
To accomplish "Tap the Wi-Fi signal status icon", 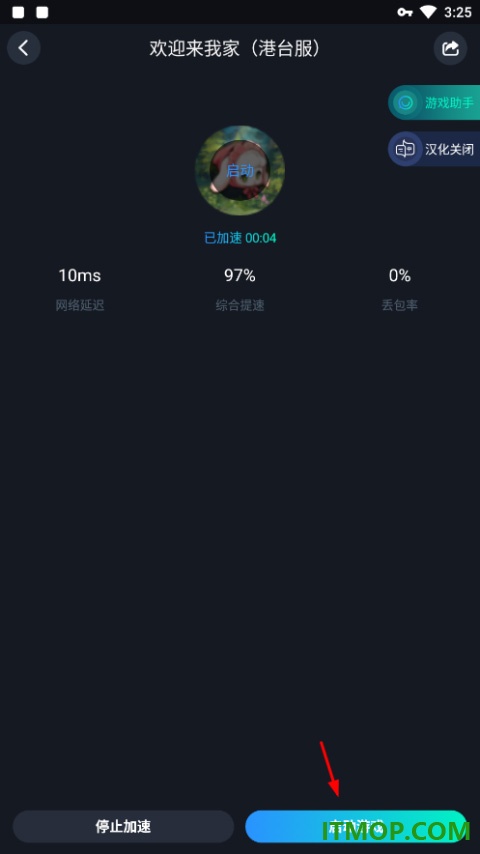I will click(429, 12).
